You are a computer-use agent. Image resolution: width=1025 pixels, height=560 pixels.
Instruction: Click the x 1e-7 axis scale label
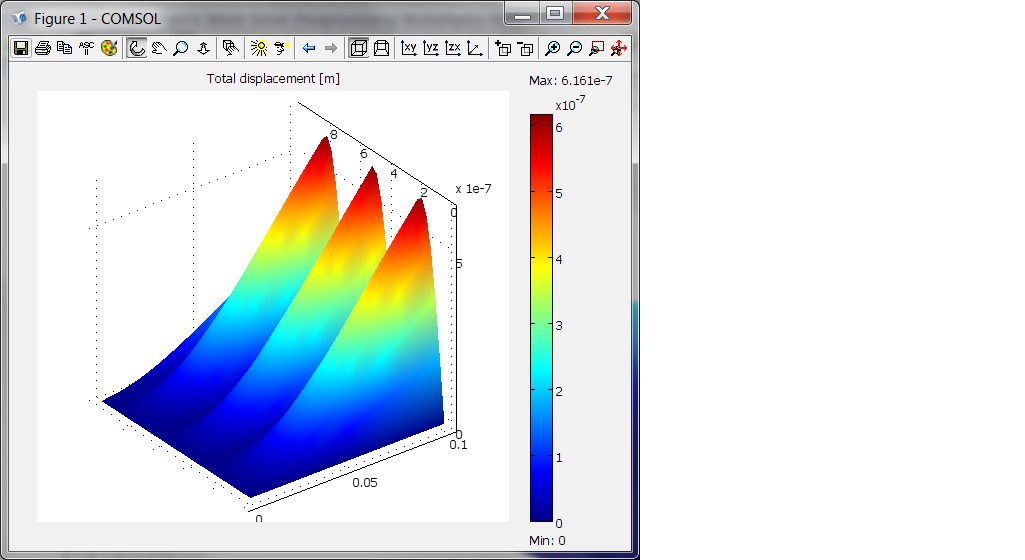click(473, 188)
